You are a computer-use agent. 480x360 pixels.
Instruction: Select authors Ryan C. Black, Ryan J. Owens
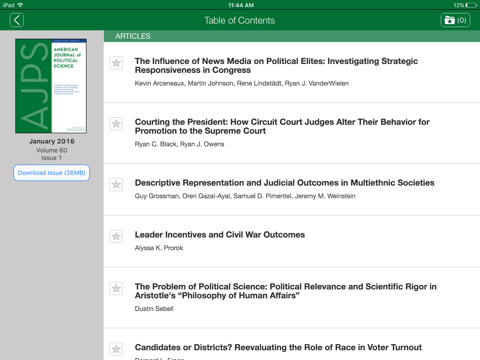pyautogui.click(x=179, y=144)
